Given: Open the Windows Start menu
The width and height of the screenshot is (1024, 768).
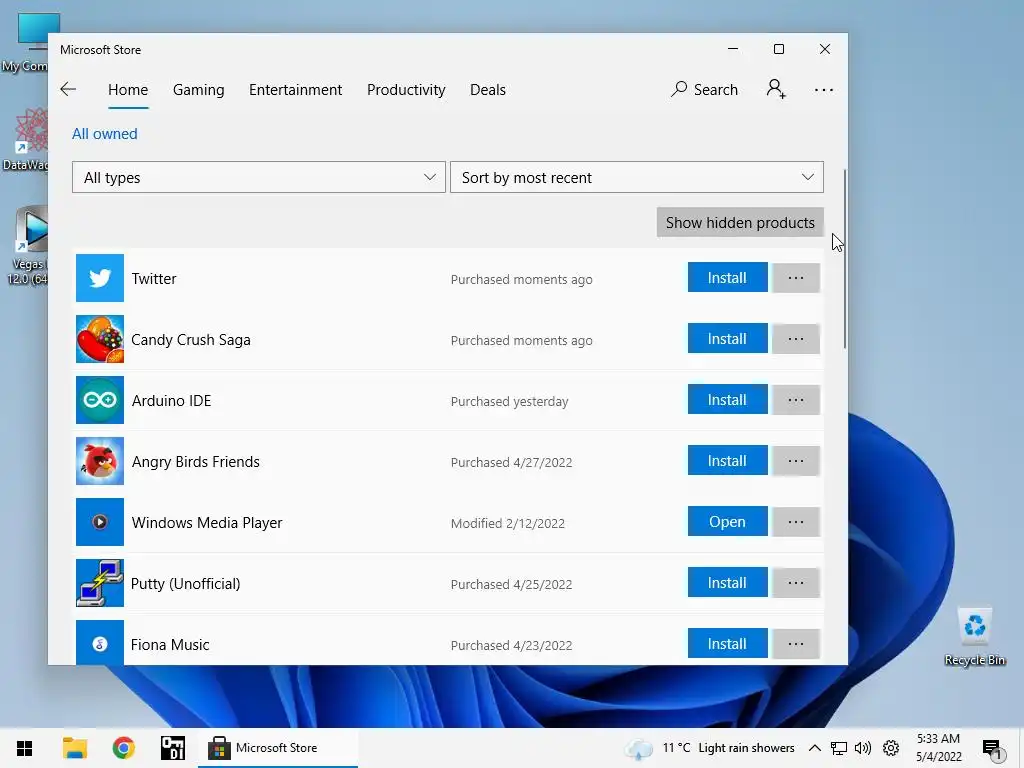Looking at the screenshot, I should pos(25,748).
